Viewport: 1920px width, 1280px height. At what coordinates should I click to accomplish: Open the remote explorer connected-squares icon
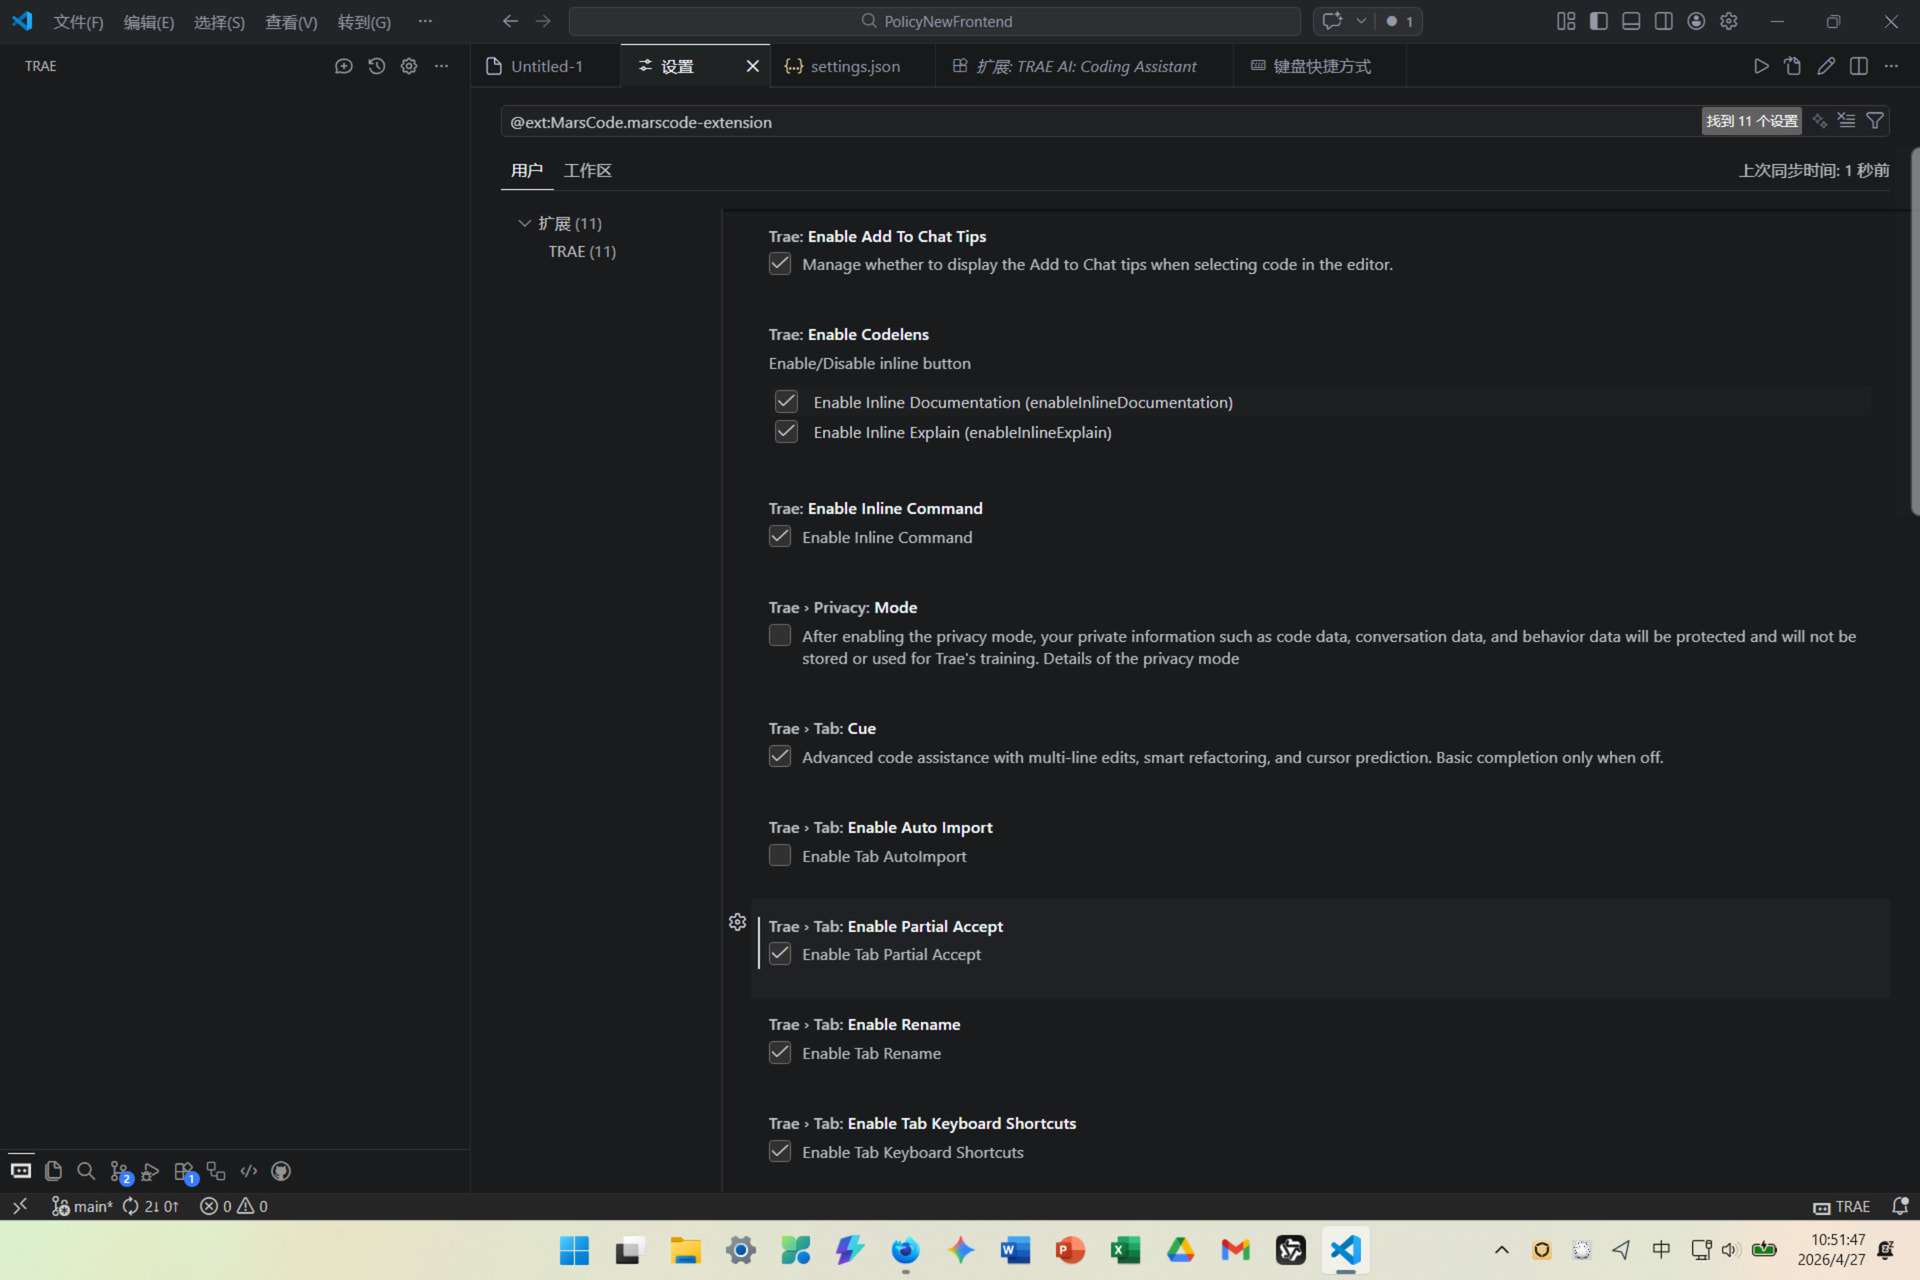pyautogui.click(x=216, y=1171)
